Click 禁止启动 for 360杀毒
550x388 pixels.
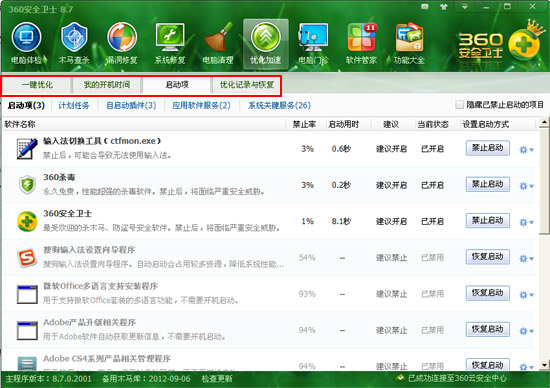pyautogui.click(x=488, y=185)
